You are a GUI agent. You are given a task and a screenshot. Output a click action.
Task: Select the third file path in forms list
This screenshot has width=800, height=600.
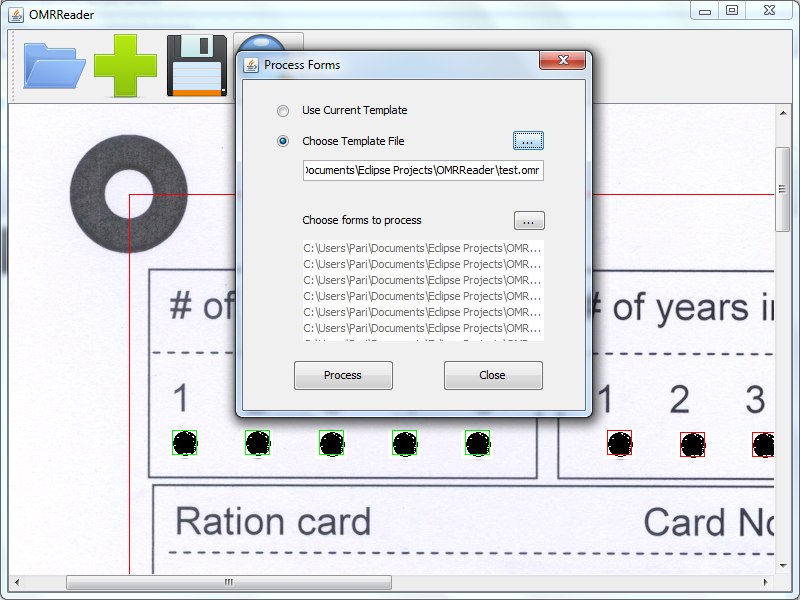[422, 280]
